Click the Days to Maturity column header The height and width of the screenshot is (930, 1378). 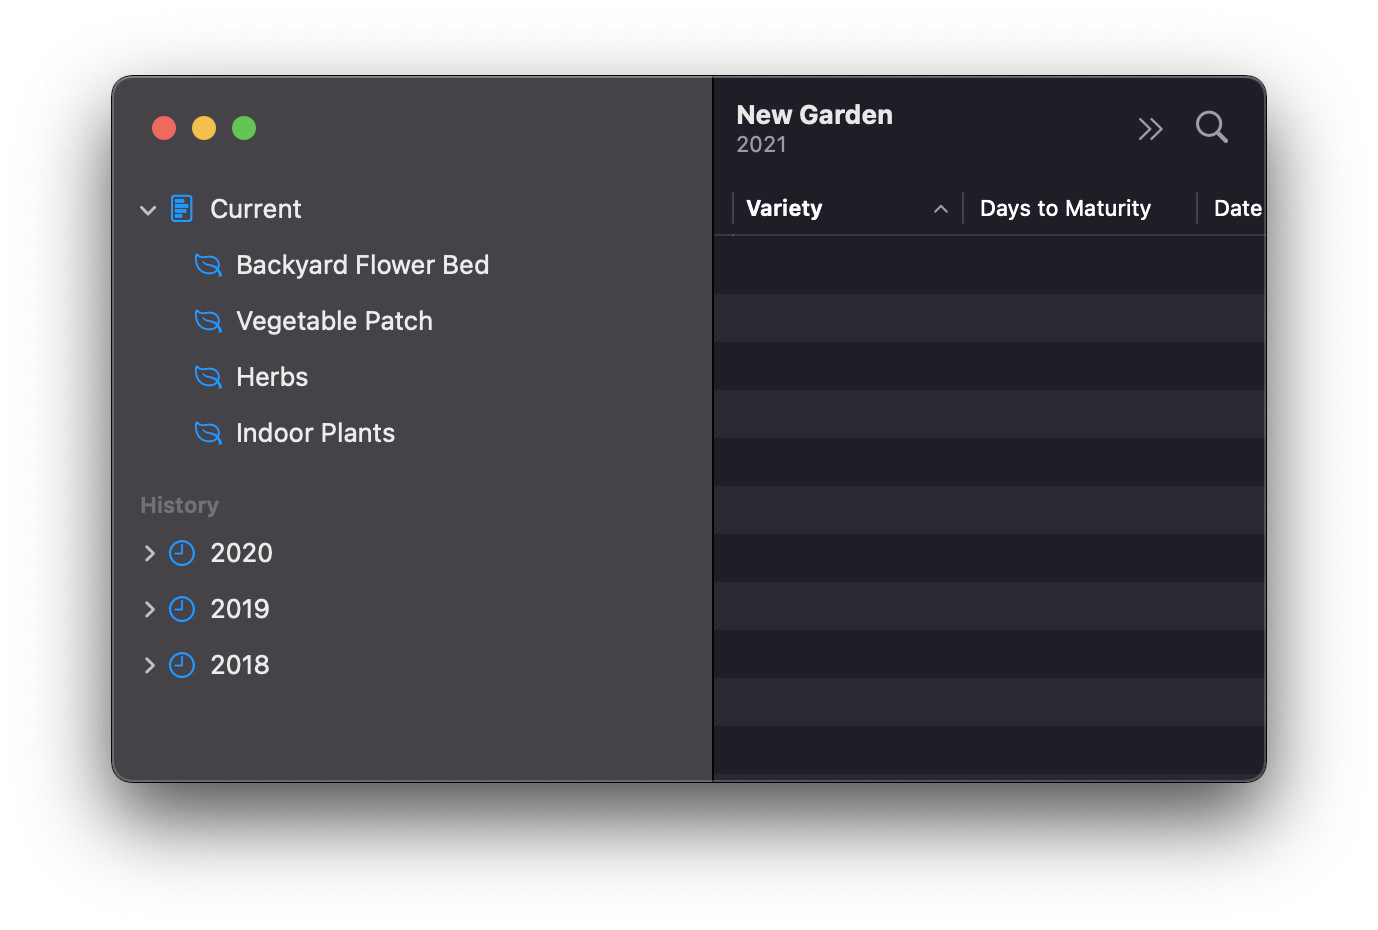(1065, 208)
